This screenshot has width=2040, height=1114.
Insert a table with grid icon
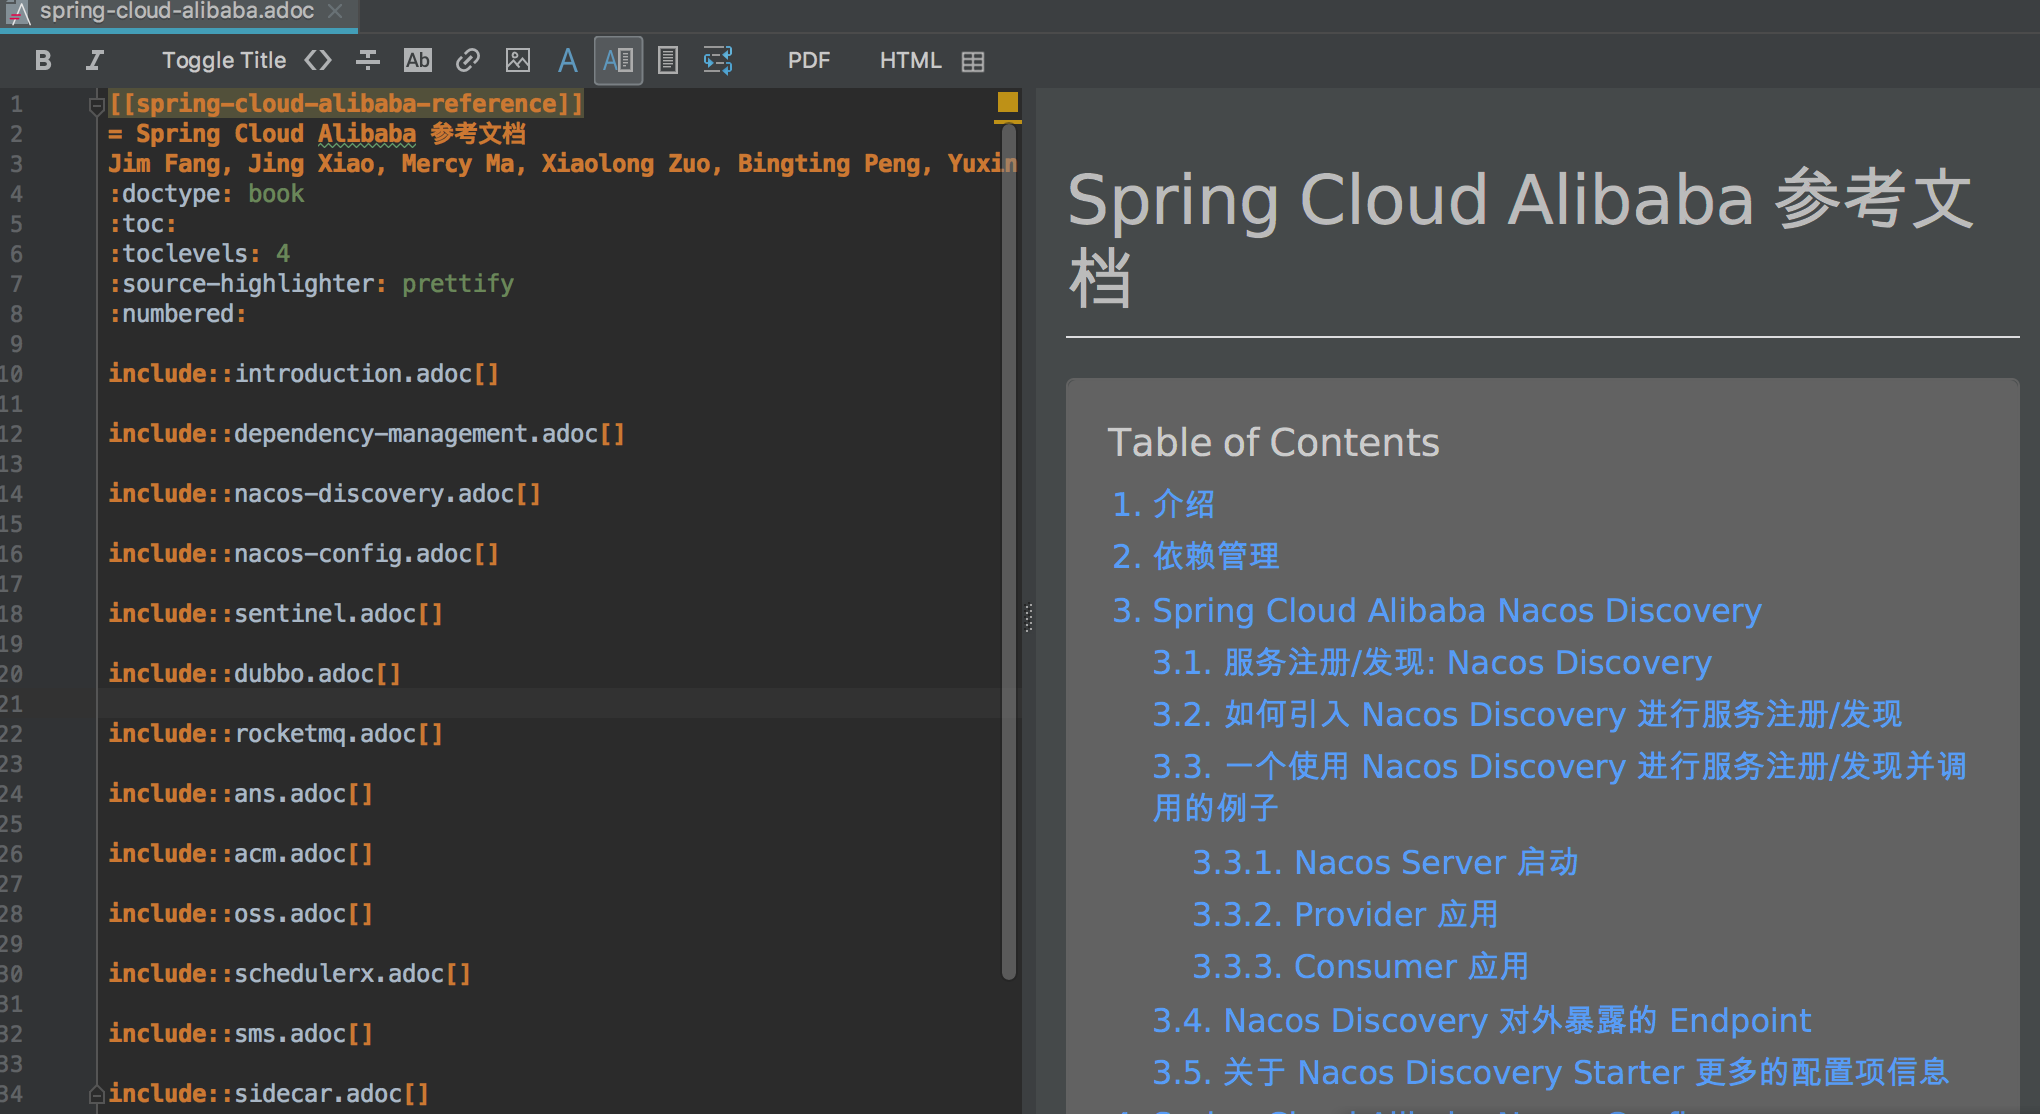click(x=973, y=61)
